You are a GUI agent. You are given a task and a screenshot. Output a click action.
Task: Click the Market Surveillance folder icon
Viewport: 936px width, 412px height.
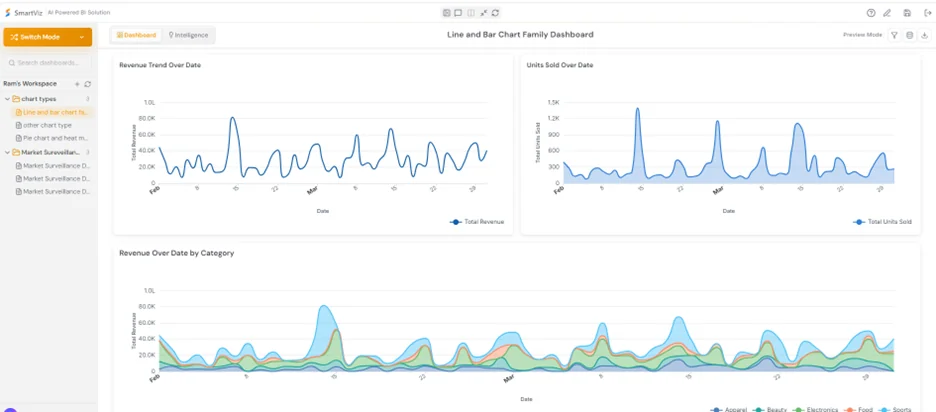(16, 152)
